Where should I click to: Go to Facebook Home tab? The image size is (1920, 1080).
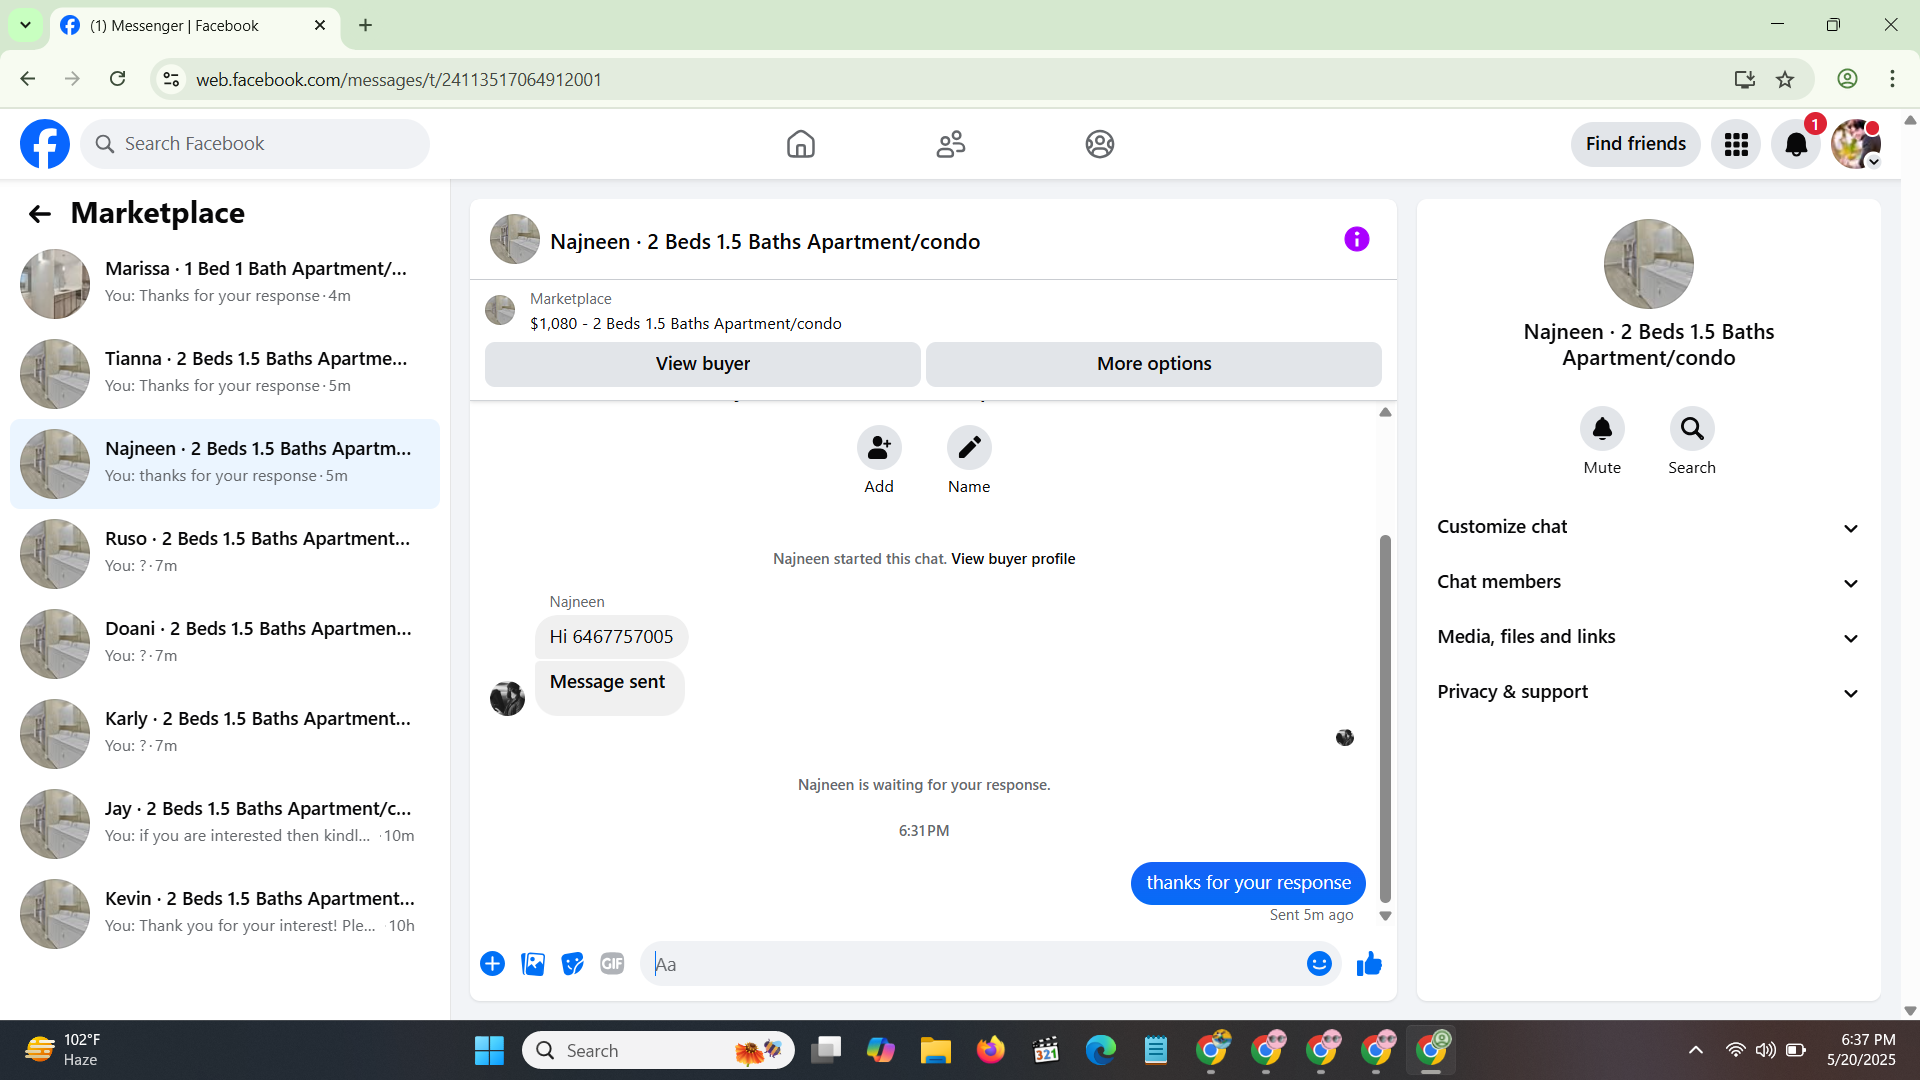(800, 144)
